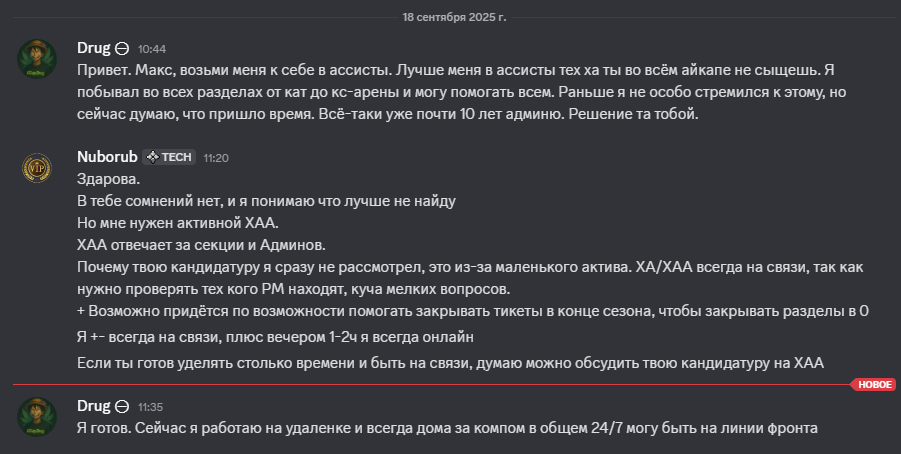The width and height of the screenshot is (901, 454).
Task: Click the emblem icon inside the TECH tag
Action: pos(152,157)
